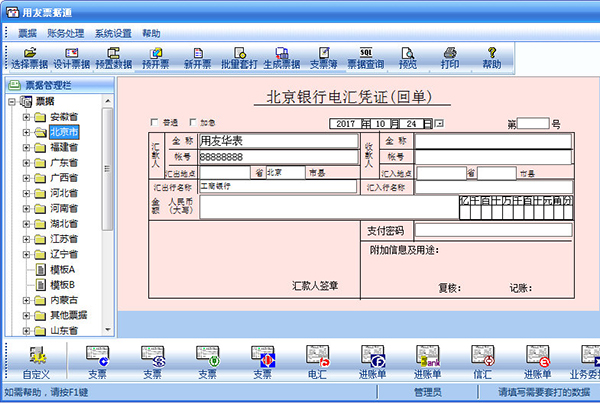This screenshot has width=600, height=404.
Task: Click the year value 2017 in date
Action: click(x=346, y=124)
